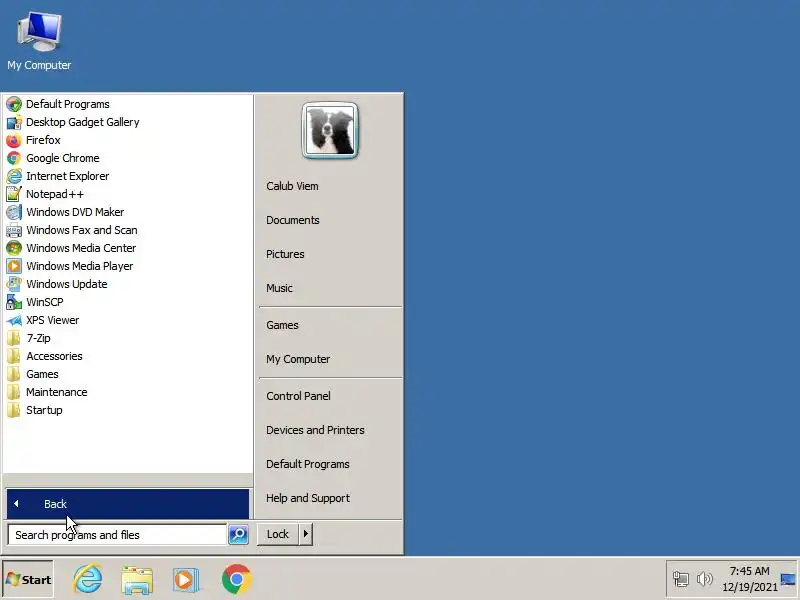
Task: Launch Notepad++ icon
Action: 14,194
